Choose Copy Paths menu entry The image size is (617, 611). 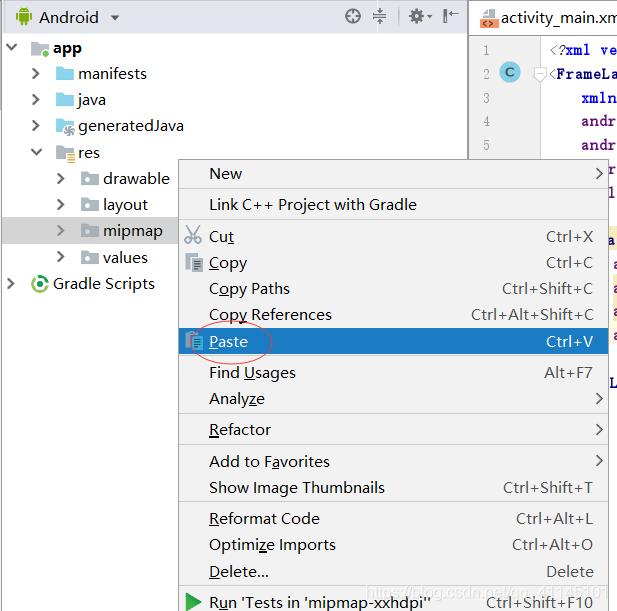click(x=393, y=289)
